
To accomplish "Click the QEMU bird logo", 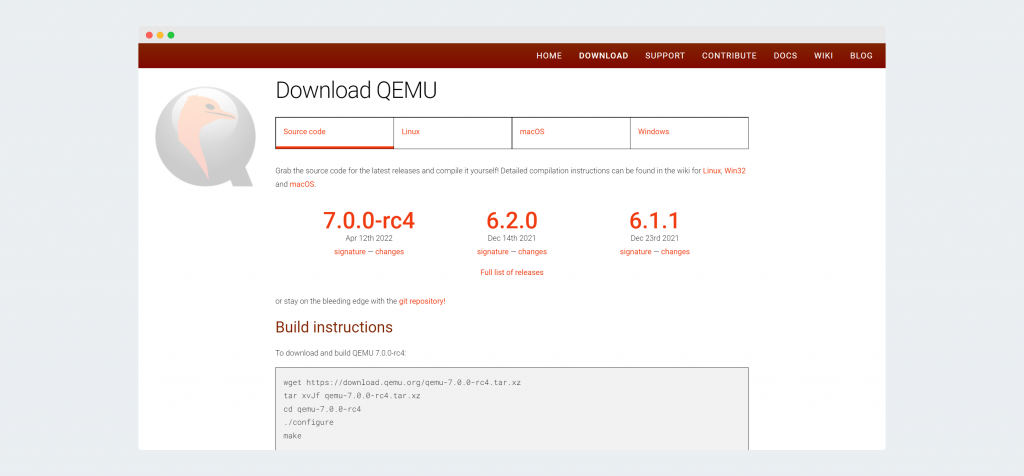I will pos(204,136).
